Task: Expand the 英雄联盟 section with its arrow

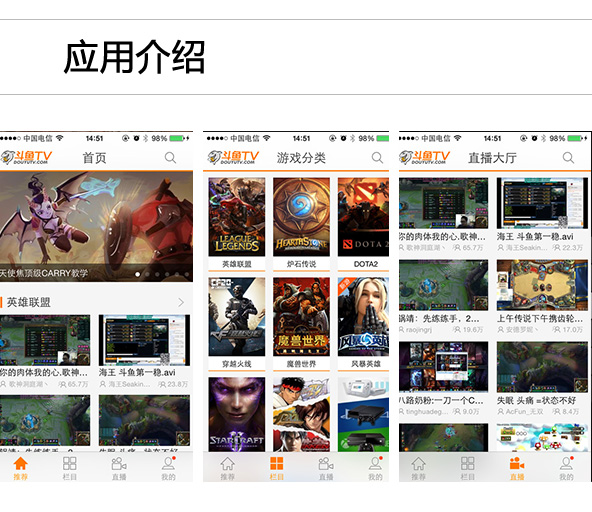Action: (181, 302)
